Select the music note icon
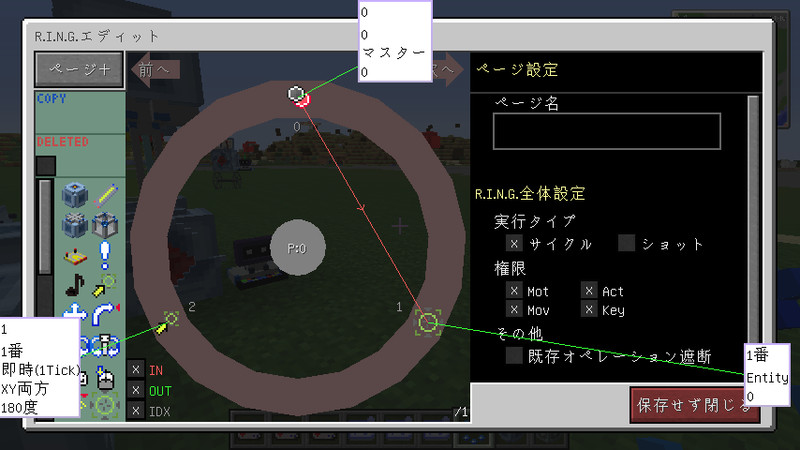800x450 pixels. tap(75, 285)
